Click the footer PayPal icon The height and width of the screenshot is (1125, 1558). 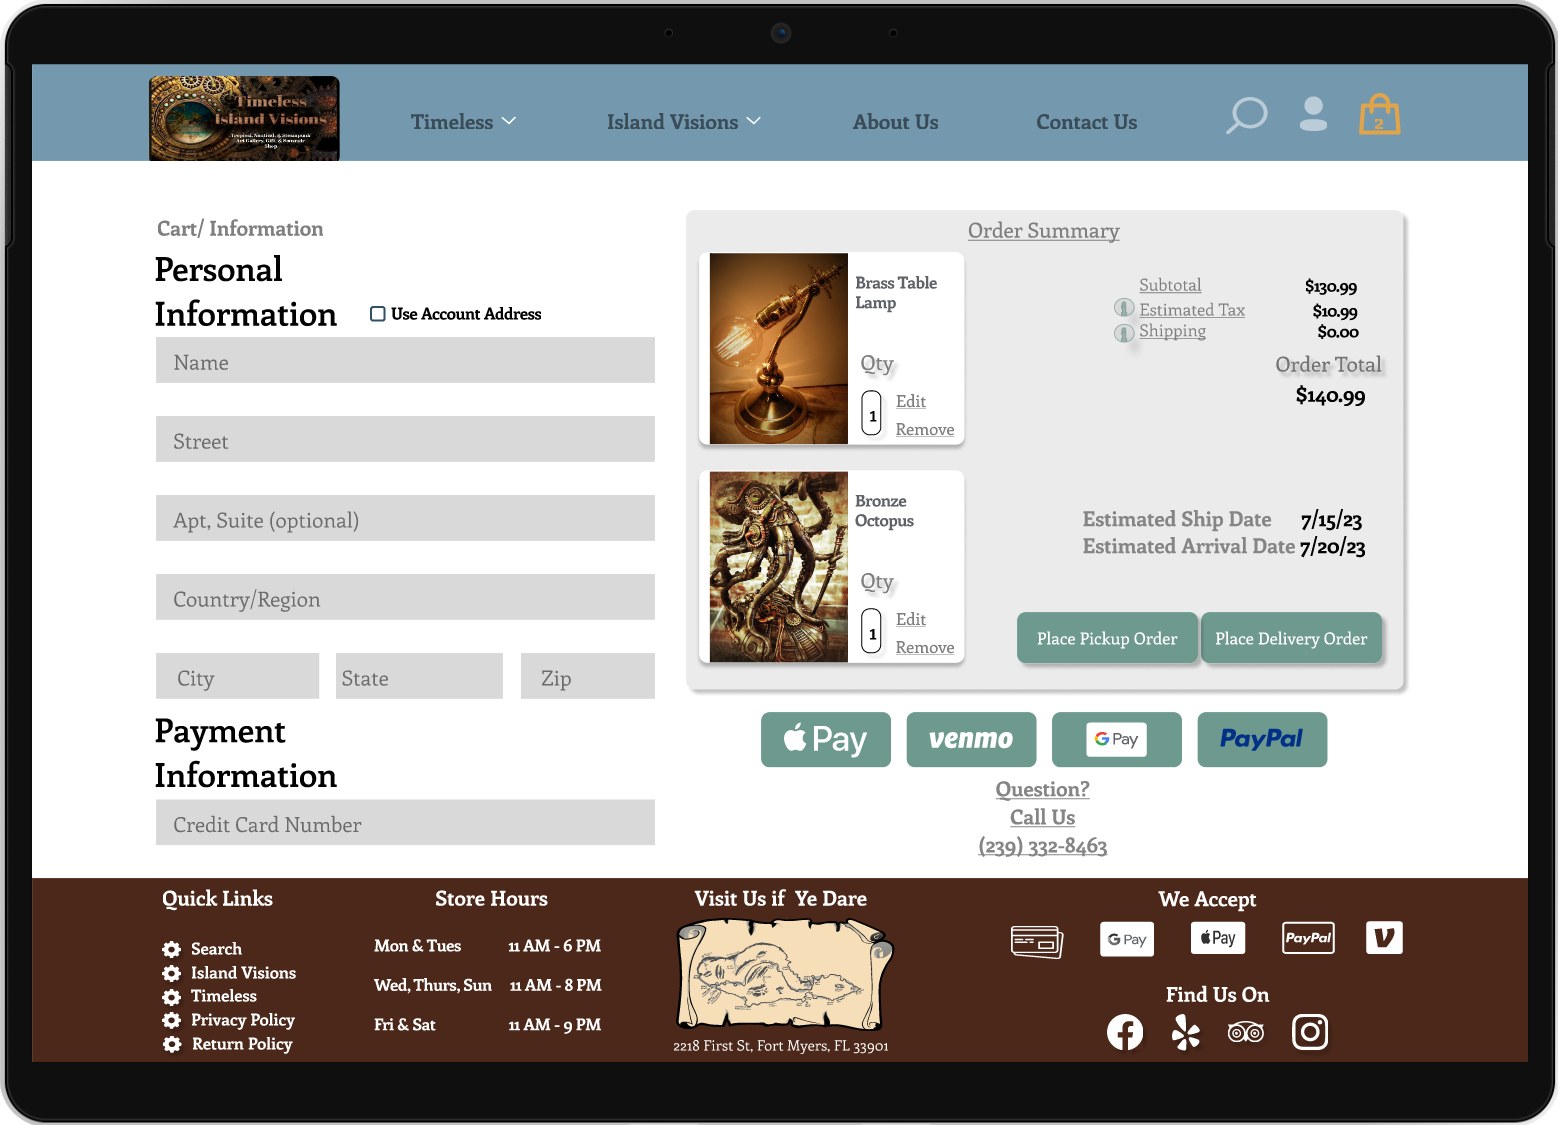pos(1308,938)
